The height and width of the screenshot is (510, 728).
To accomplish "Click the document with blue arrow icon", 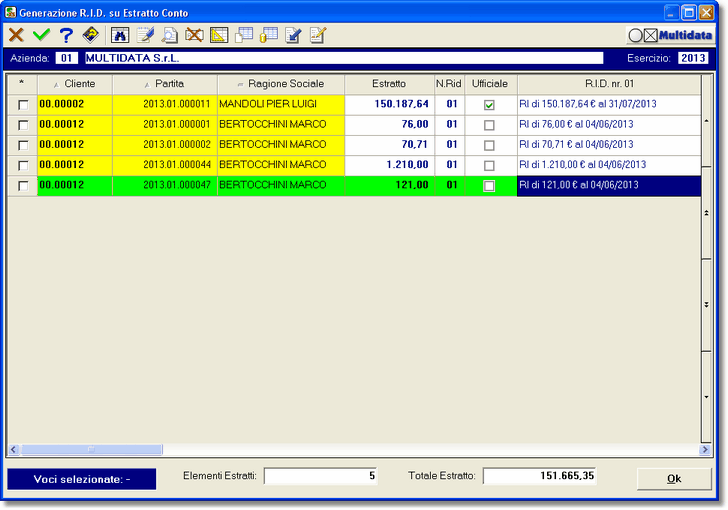I will (293, 35).
